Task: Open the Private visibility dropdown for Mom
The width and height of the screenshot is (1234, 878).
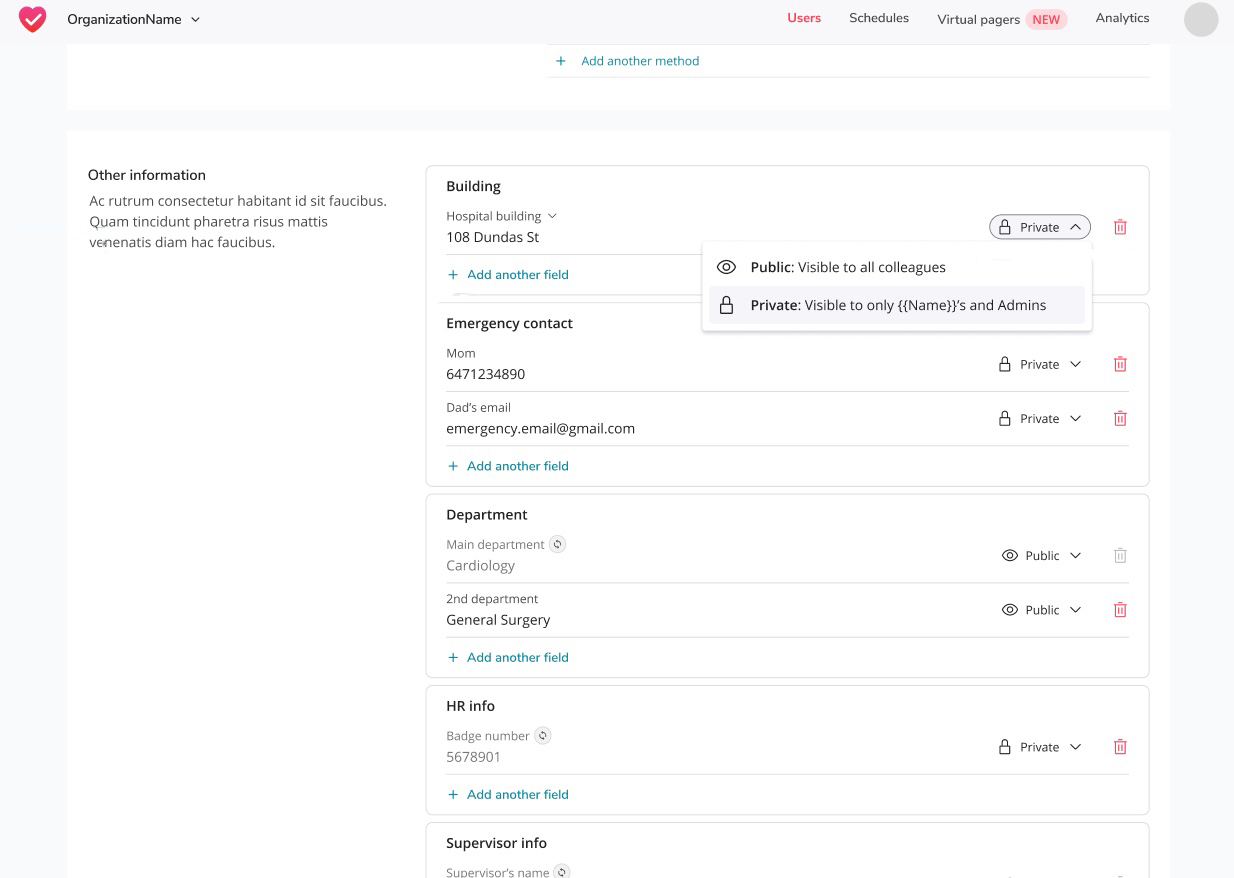Action: [x=1039, y=364]
